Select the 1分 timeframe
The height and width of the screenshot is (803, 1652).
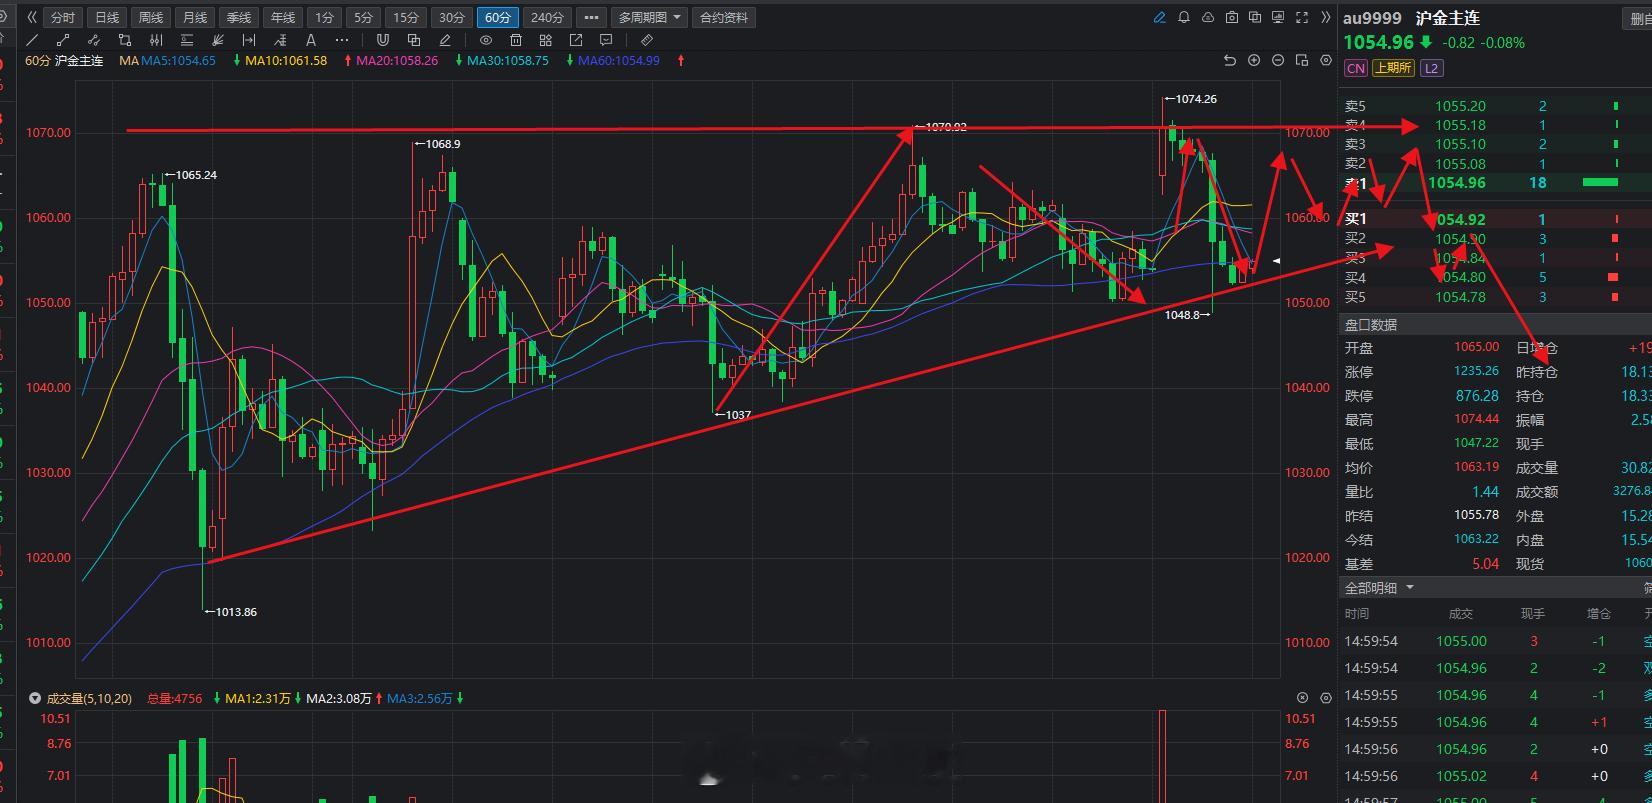point(324,17)
